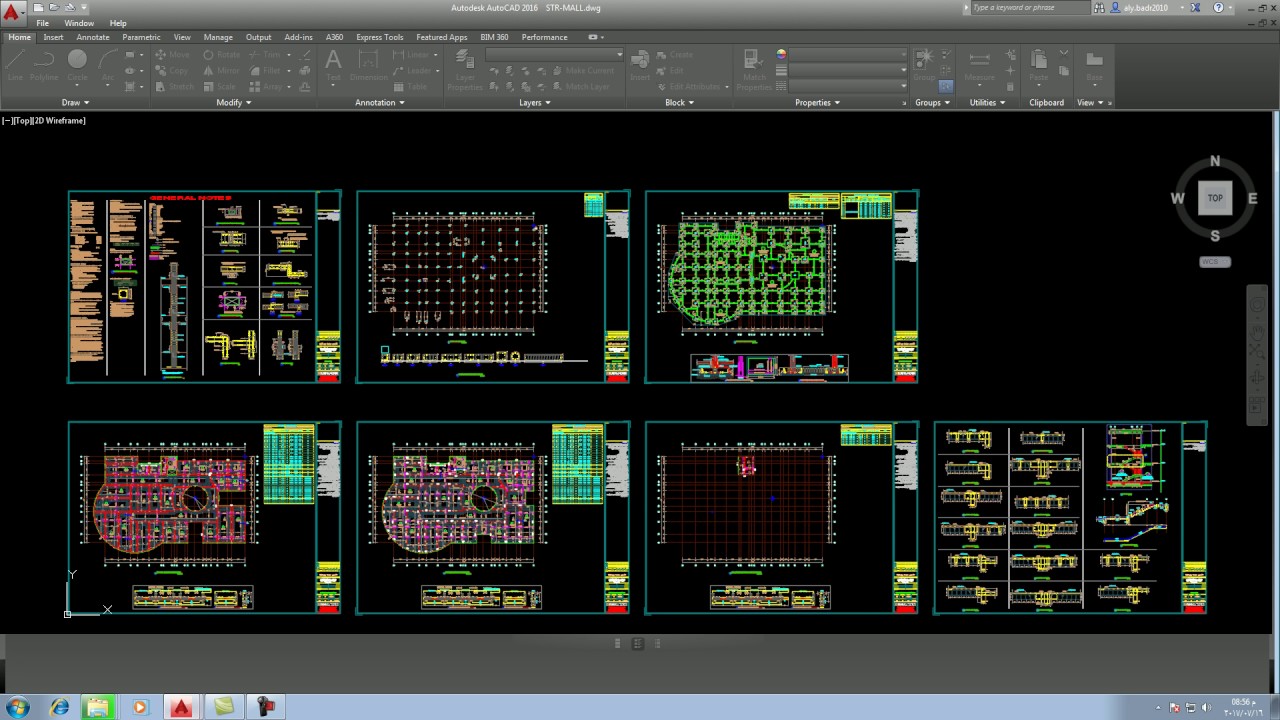Click Match Layer button
The width and height of the screenshot is (1280, 720).
pyautogui.click(x=581, y=87)
